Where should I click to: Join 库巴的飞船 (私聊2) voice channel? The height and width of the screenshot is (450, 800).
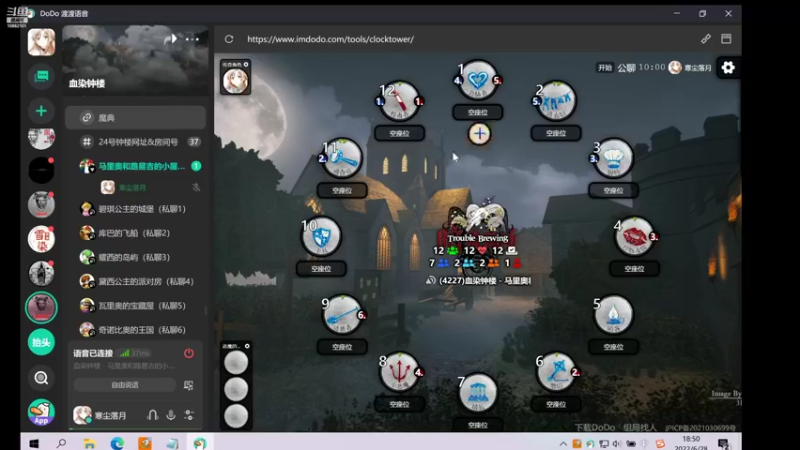coord(135,233)
